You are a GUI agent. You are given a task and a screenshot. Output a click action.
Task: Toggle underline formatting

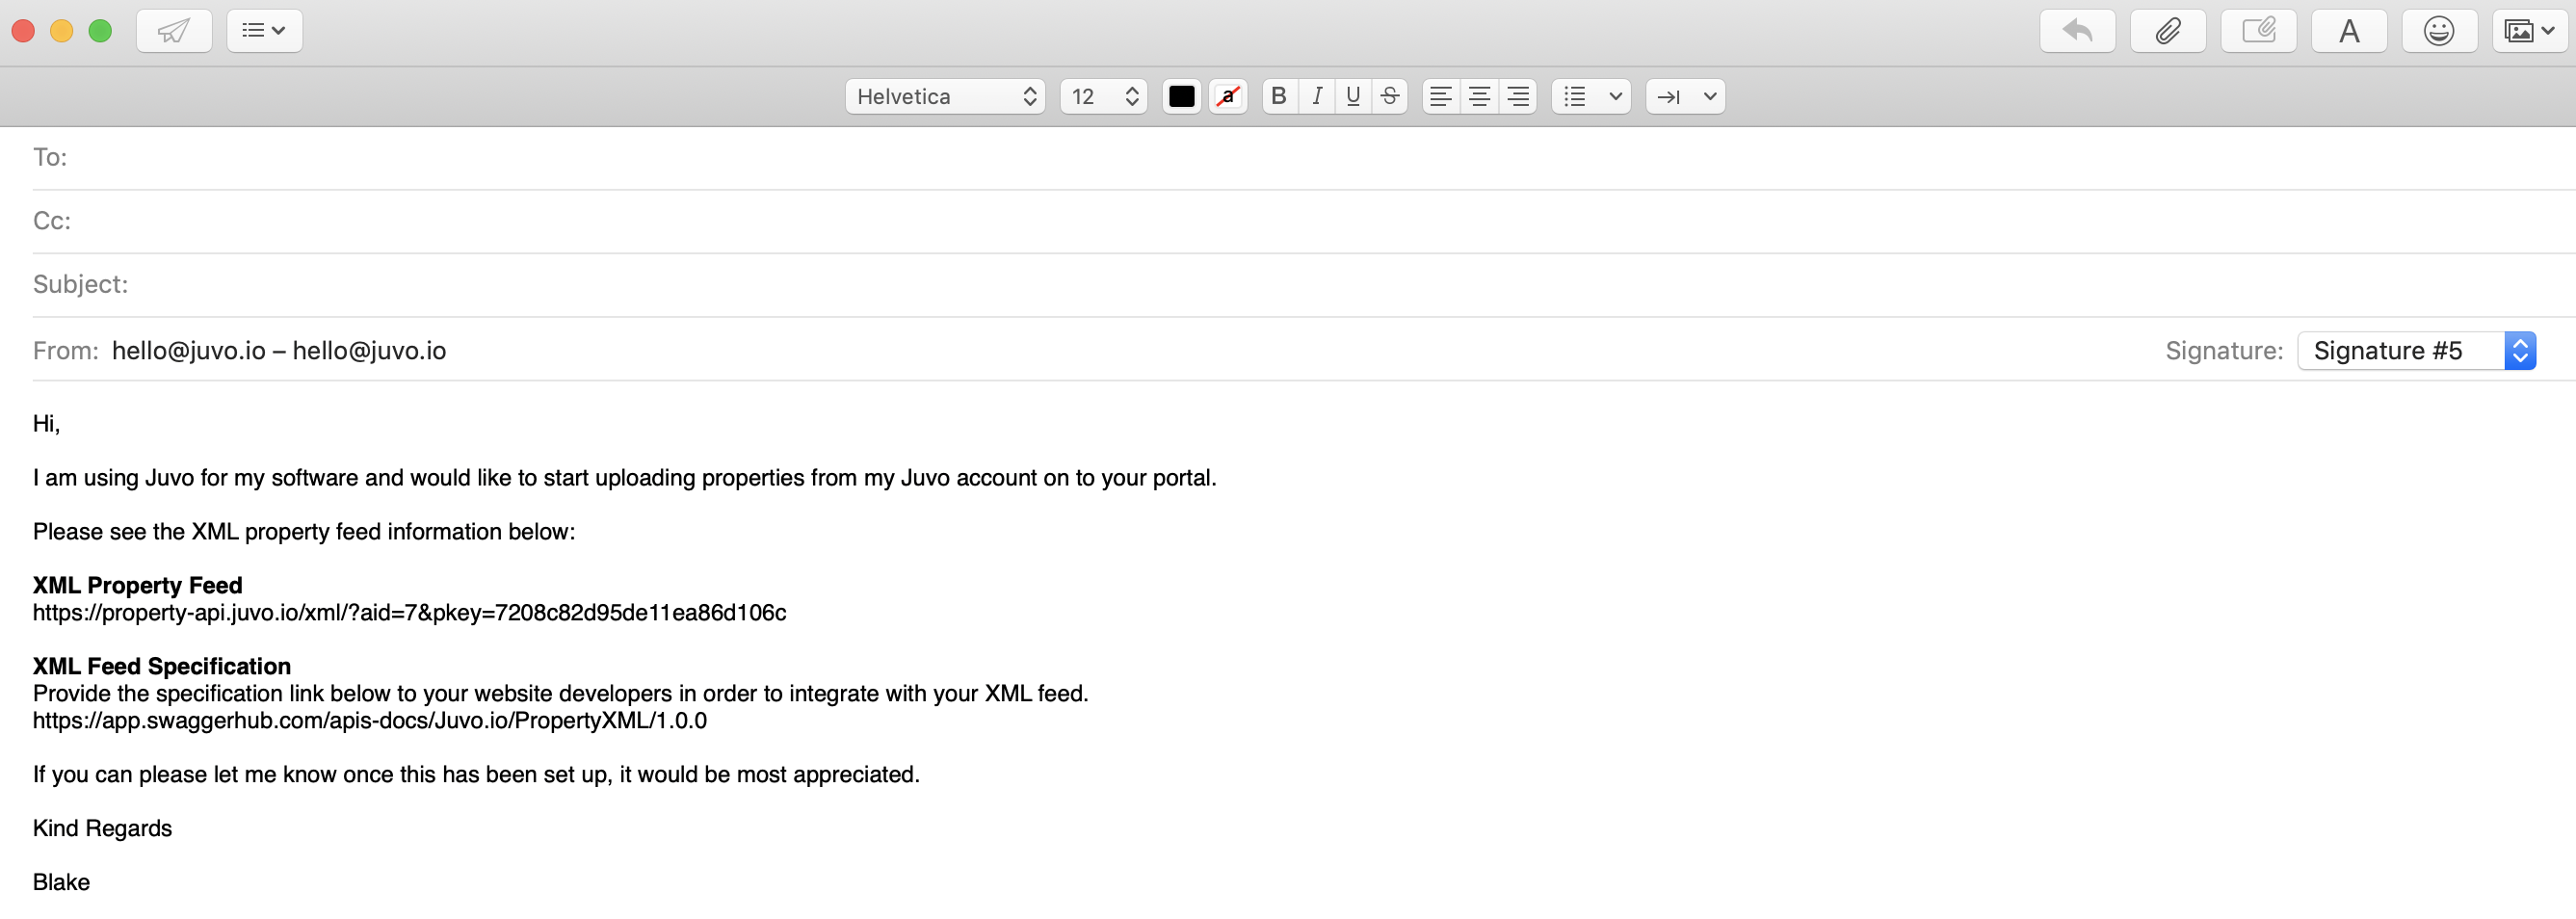click(x=1353, y=96)
